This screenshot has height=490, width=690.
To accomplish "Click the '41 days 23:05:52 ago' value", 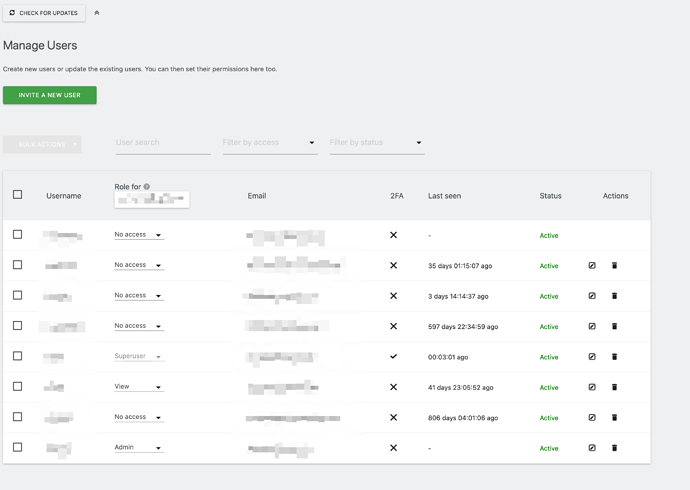I will [x=461, y=388].
